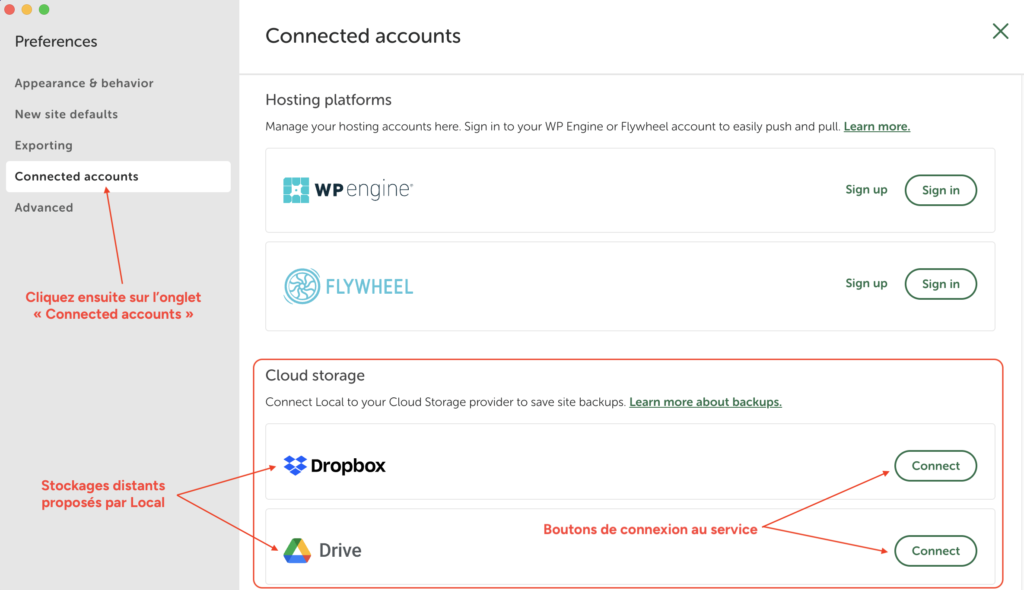Click the Connected accounts page title

pos(362,36)
